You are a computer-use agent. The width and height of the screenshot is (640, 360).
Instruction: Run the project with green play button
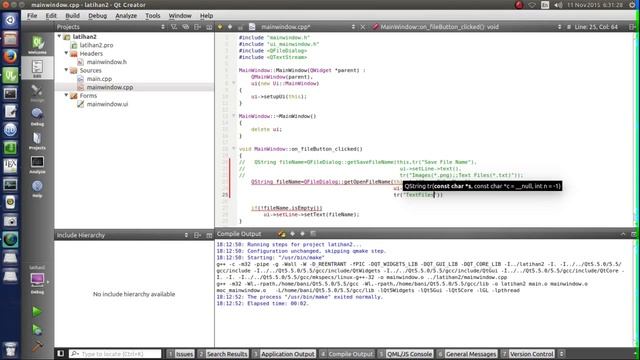(x=37, y=311)
